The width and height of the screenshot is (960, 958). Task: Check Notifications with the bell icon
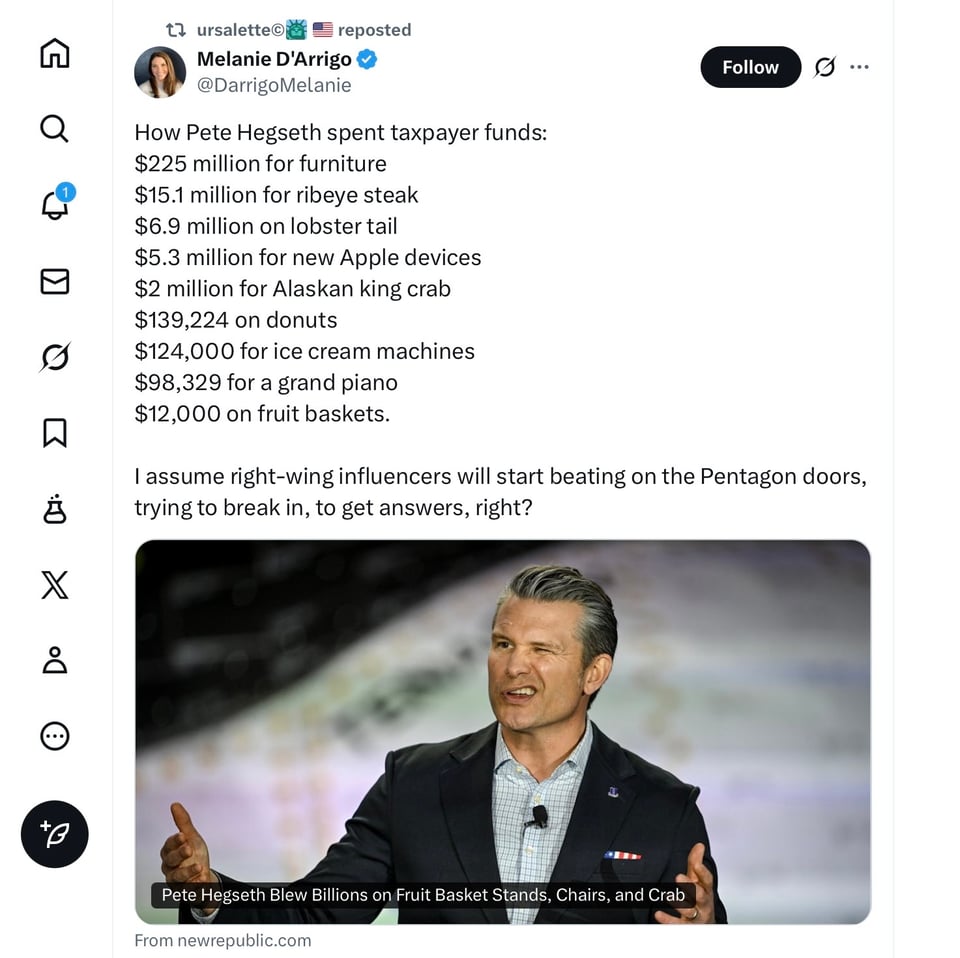(54, 204)
